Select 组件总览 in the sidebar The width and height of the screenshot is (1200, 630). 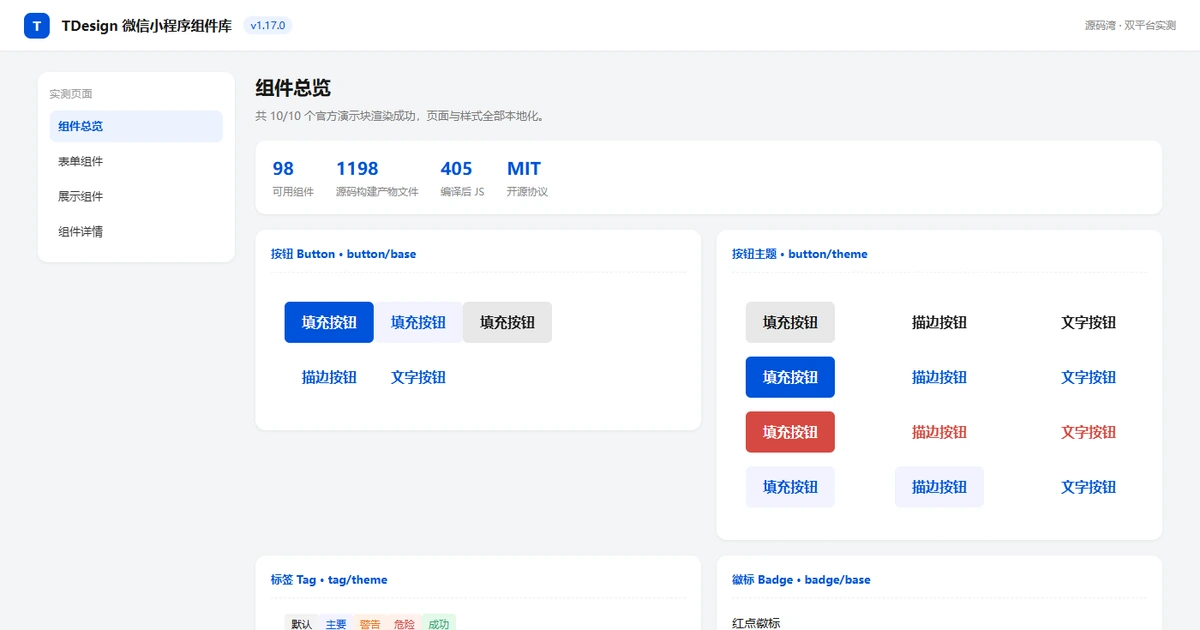[136, 126]
